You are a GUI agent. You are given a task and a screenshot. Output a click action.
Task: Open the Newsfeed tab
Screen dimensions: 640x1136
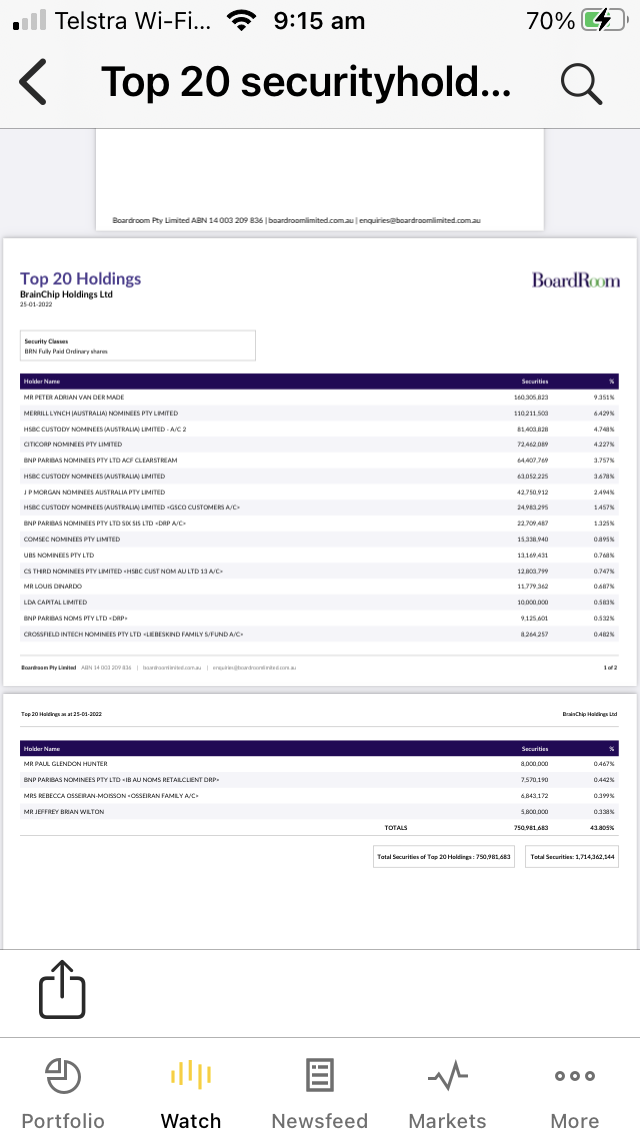(x=320, y=1093)
